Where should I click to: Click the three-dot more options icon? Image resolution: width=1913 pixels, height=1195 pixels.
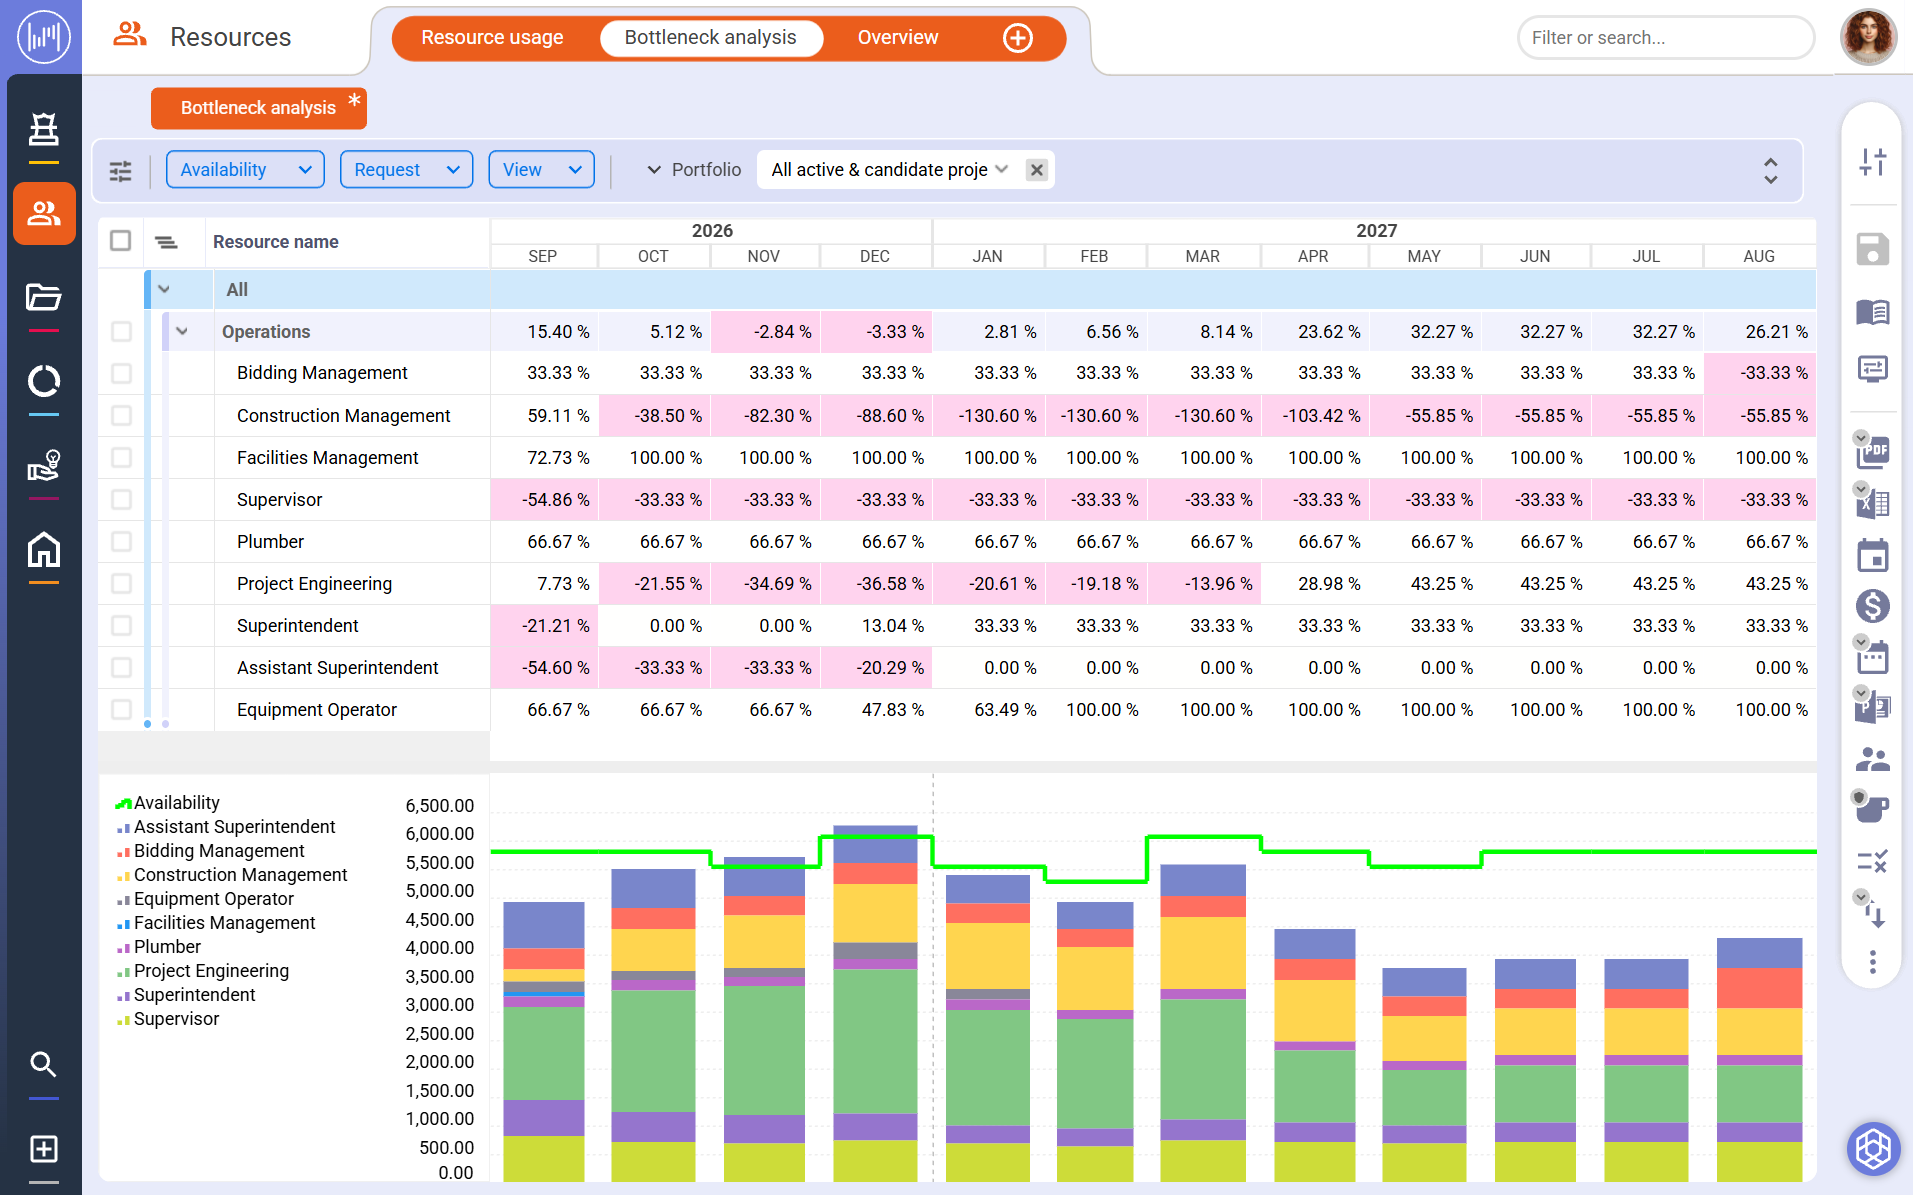1873,962
